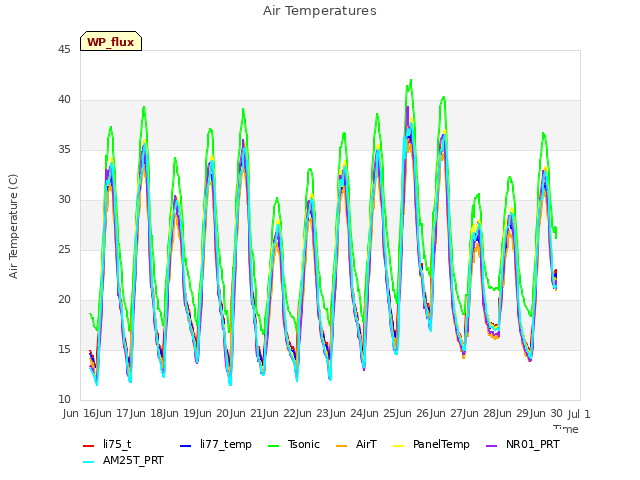Click the 45 y-axis tick label

[x=64, y=50]
